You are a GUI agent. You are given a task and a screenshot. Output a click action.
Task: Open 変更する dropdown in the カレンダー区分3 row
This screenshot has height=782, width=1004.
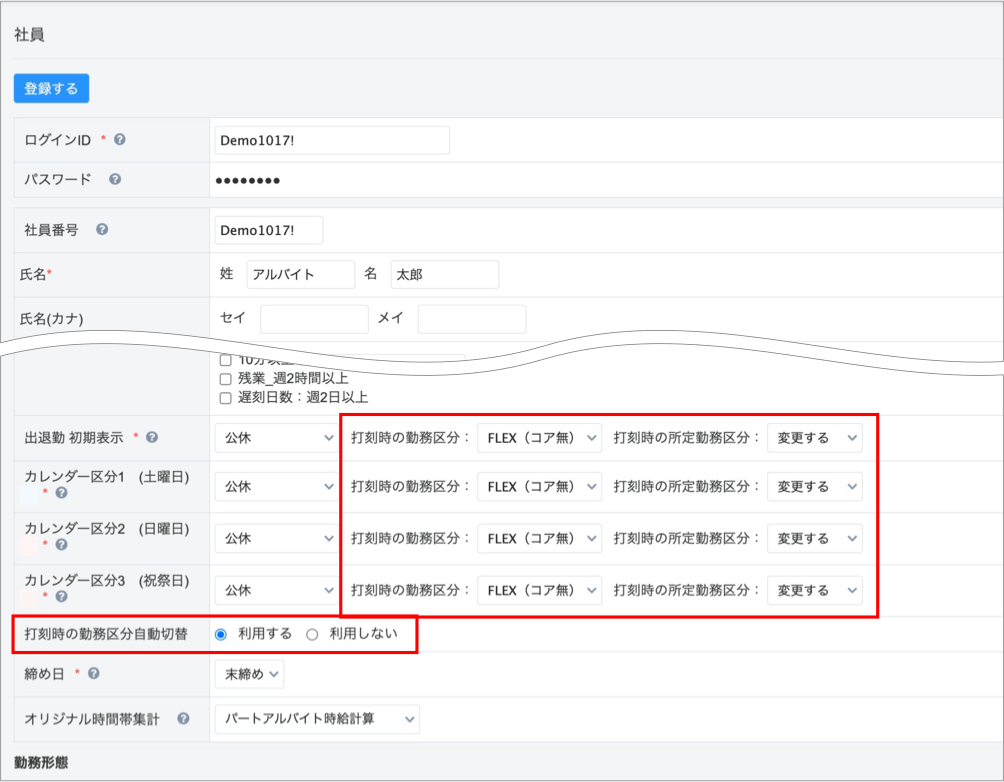[814, 591]
